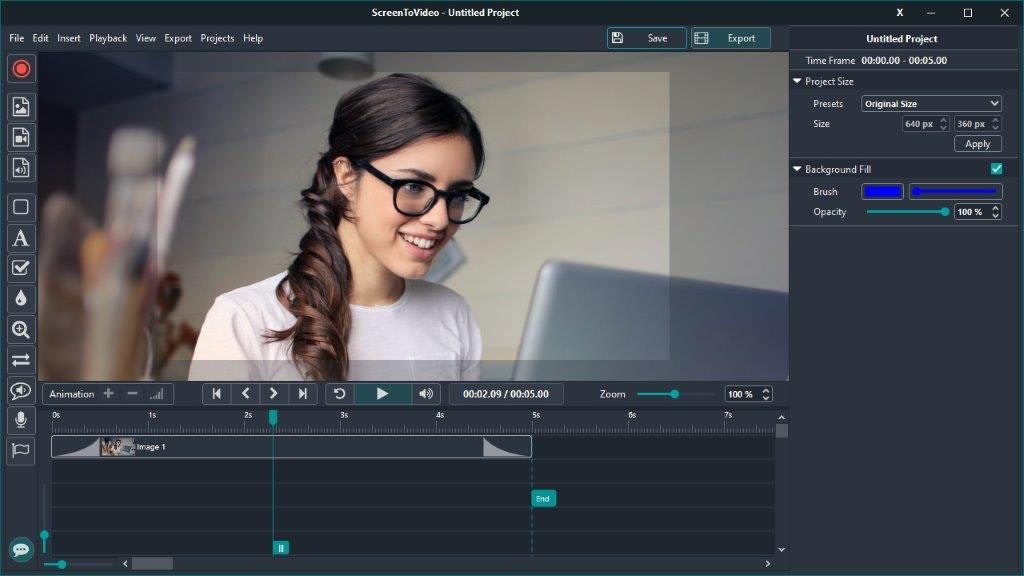1024x576 pixels.
Task: Open the Add Audio tool
Action: coord(21,167)
